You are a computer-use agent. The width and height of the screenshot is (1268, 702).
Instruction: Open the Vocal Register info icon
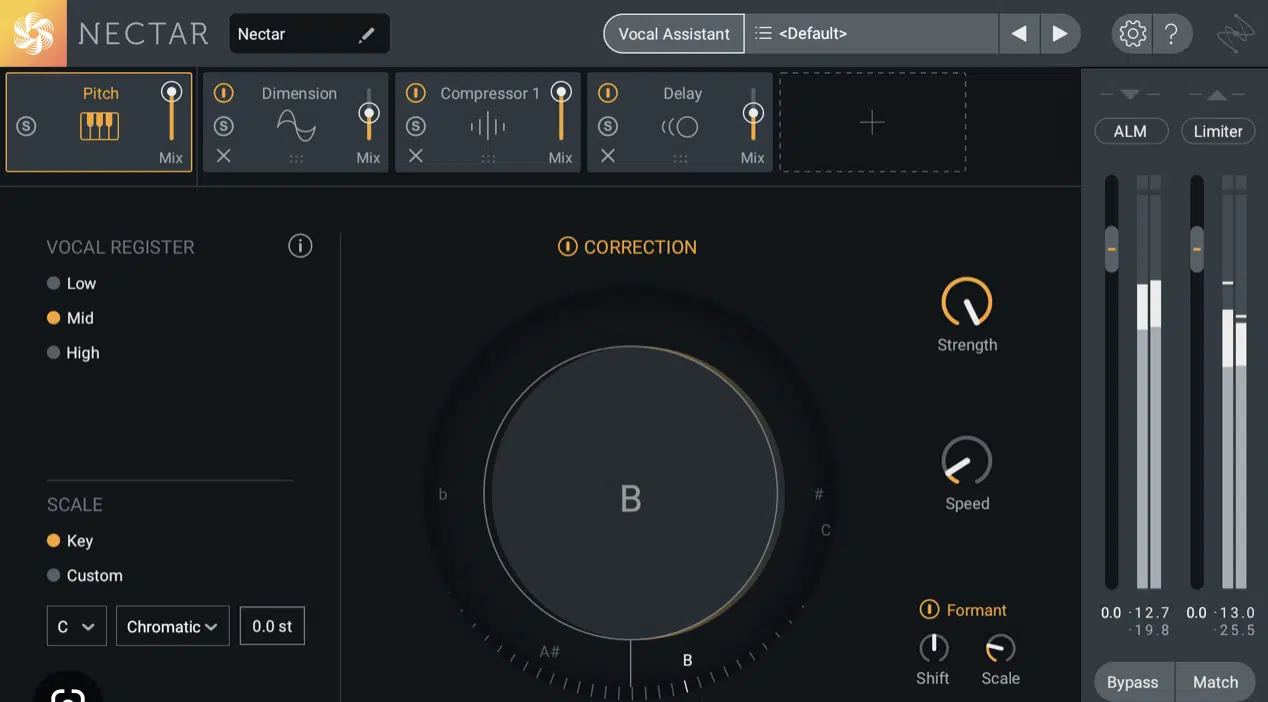[x=300, y=246]
